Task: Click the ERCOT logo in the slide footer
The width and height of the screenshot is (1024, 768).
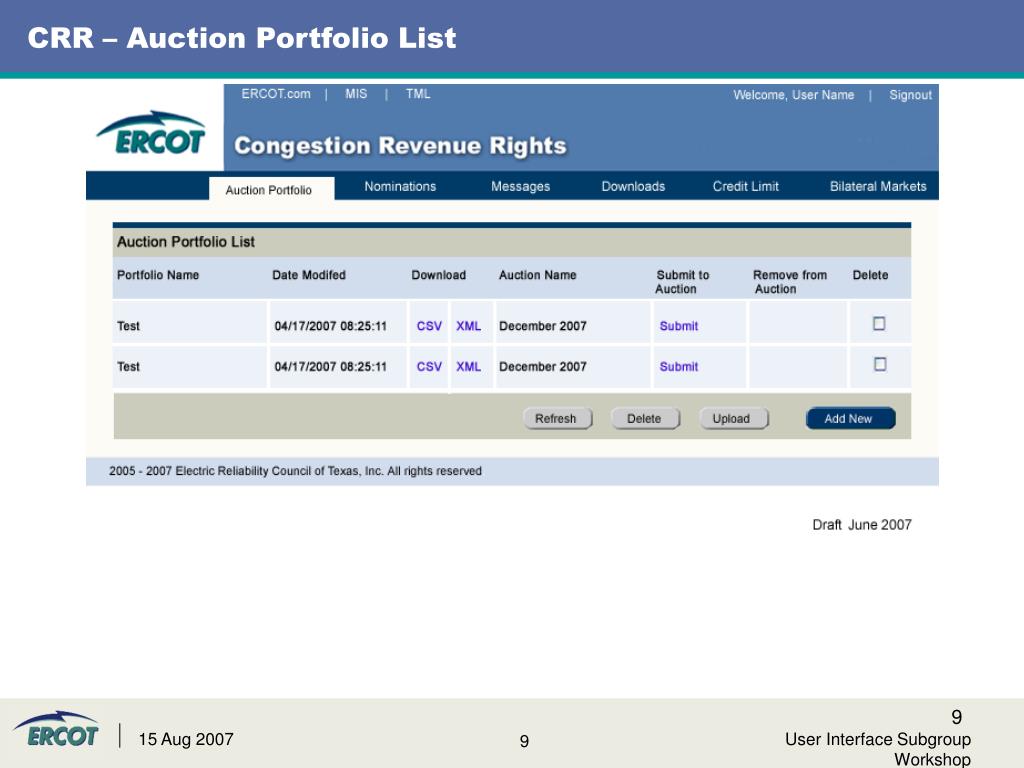Action: [x=56, y=729]
